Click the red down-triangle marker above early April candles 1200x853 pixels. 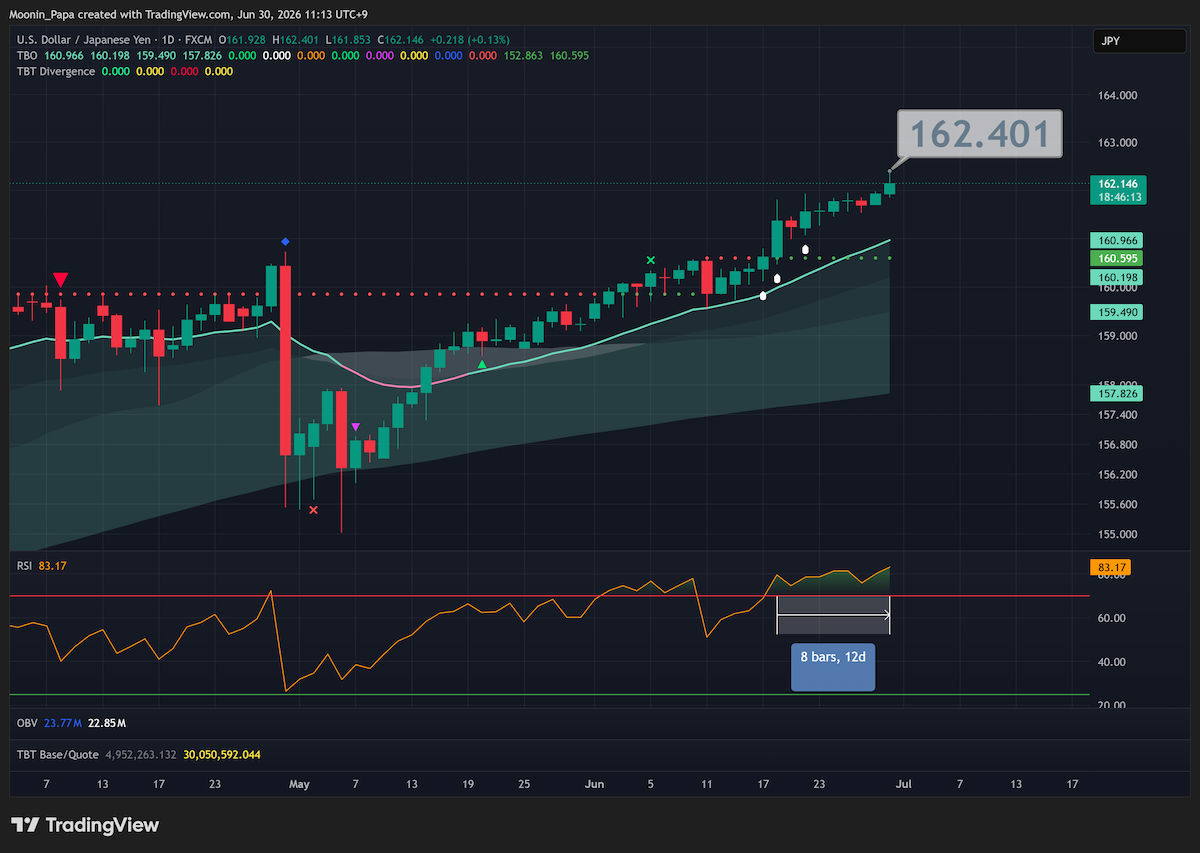[x=60, y=279]
